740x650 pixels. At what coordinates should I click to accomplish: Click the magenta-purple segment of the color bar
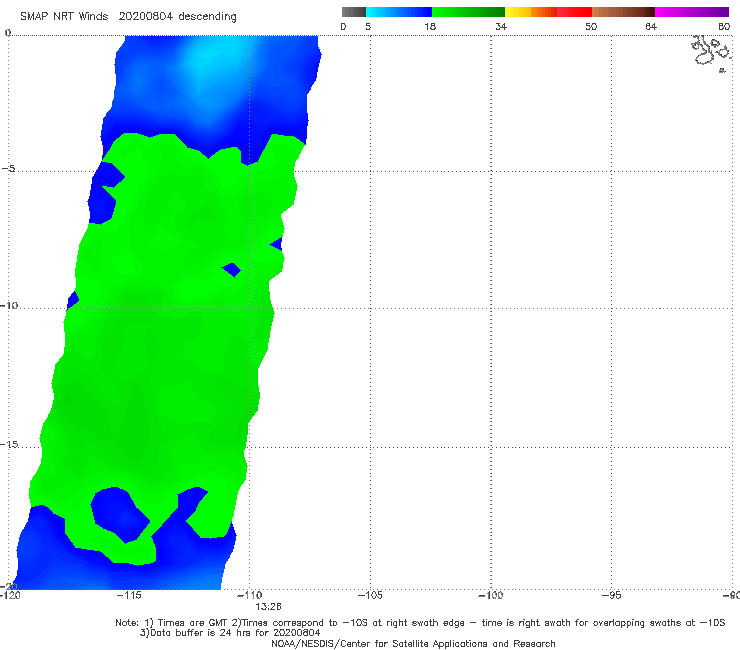tap(692, 12)
